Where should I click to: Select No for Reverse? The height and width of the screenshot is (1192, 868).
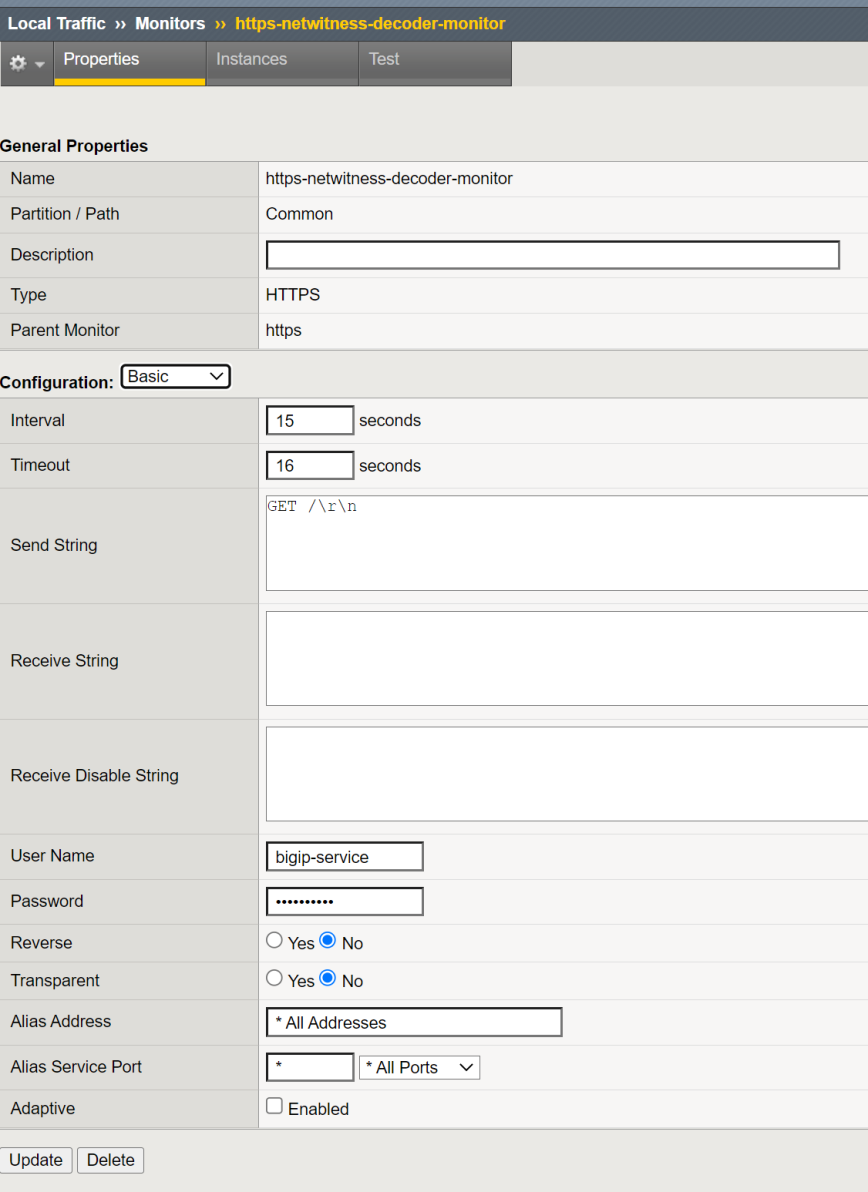pos(327,941)
